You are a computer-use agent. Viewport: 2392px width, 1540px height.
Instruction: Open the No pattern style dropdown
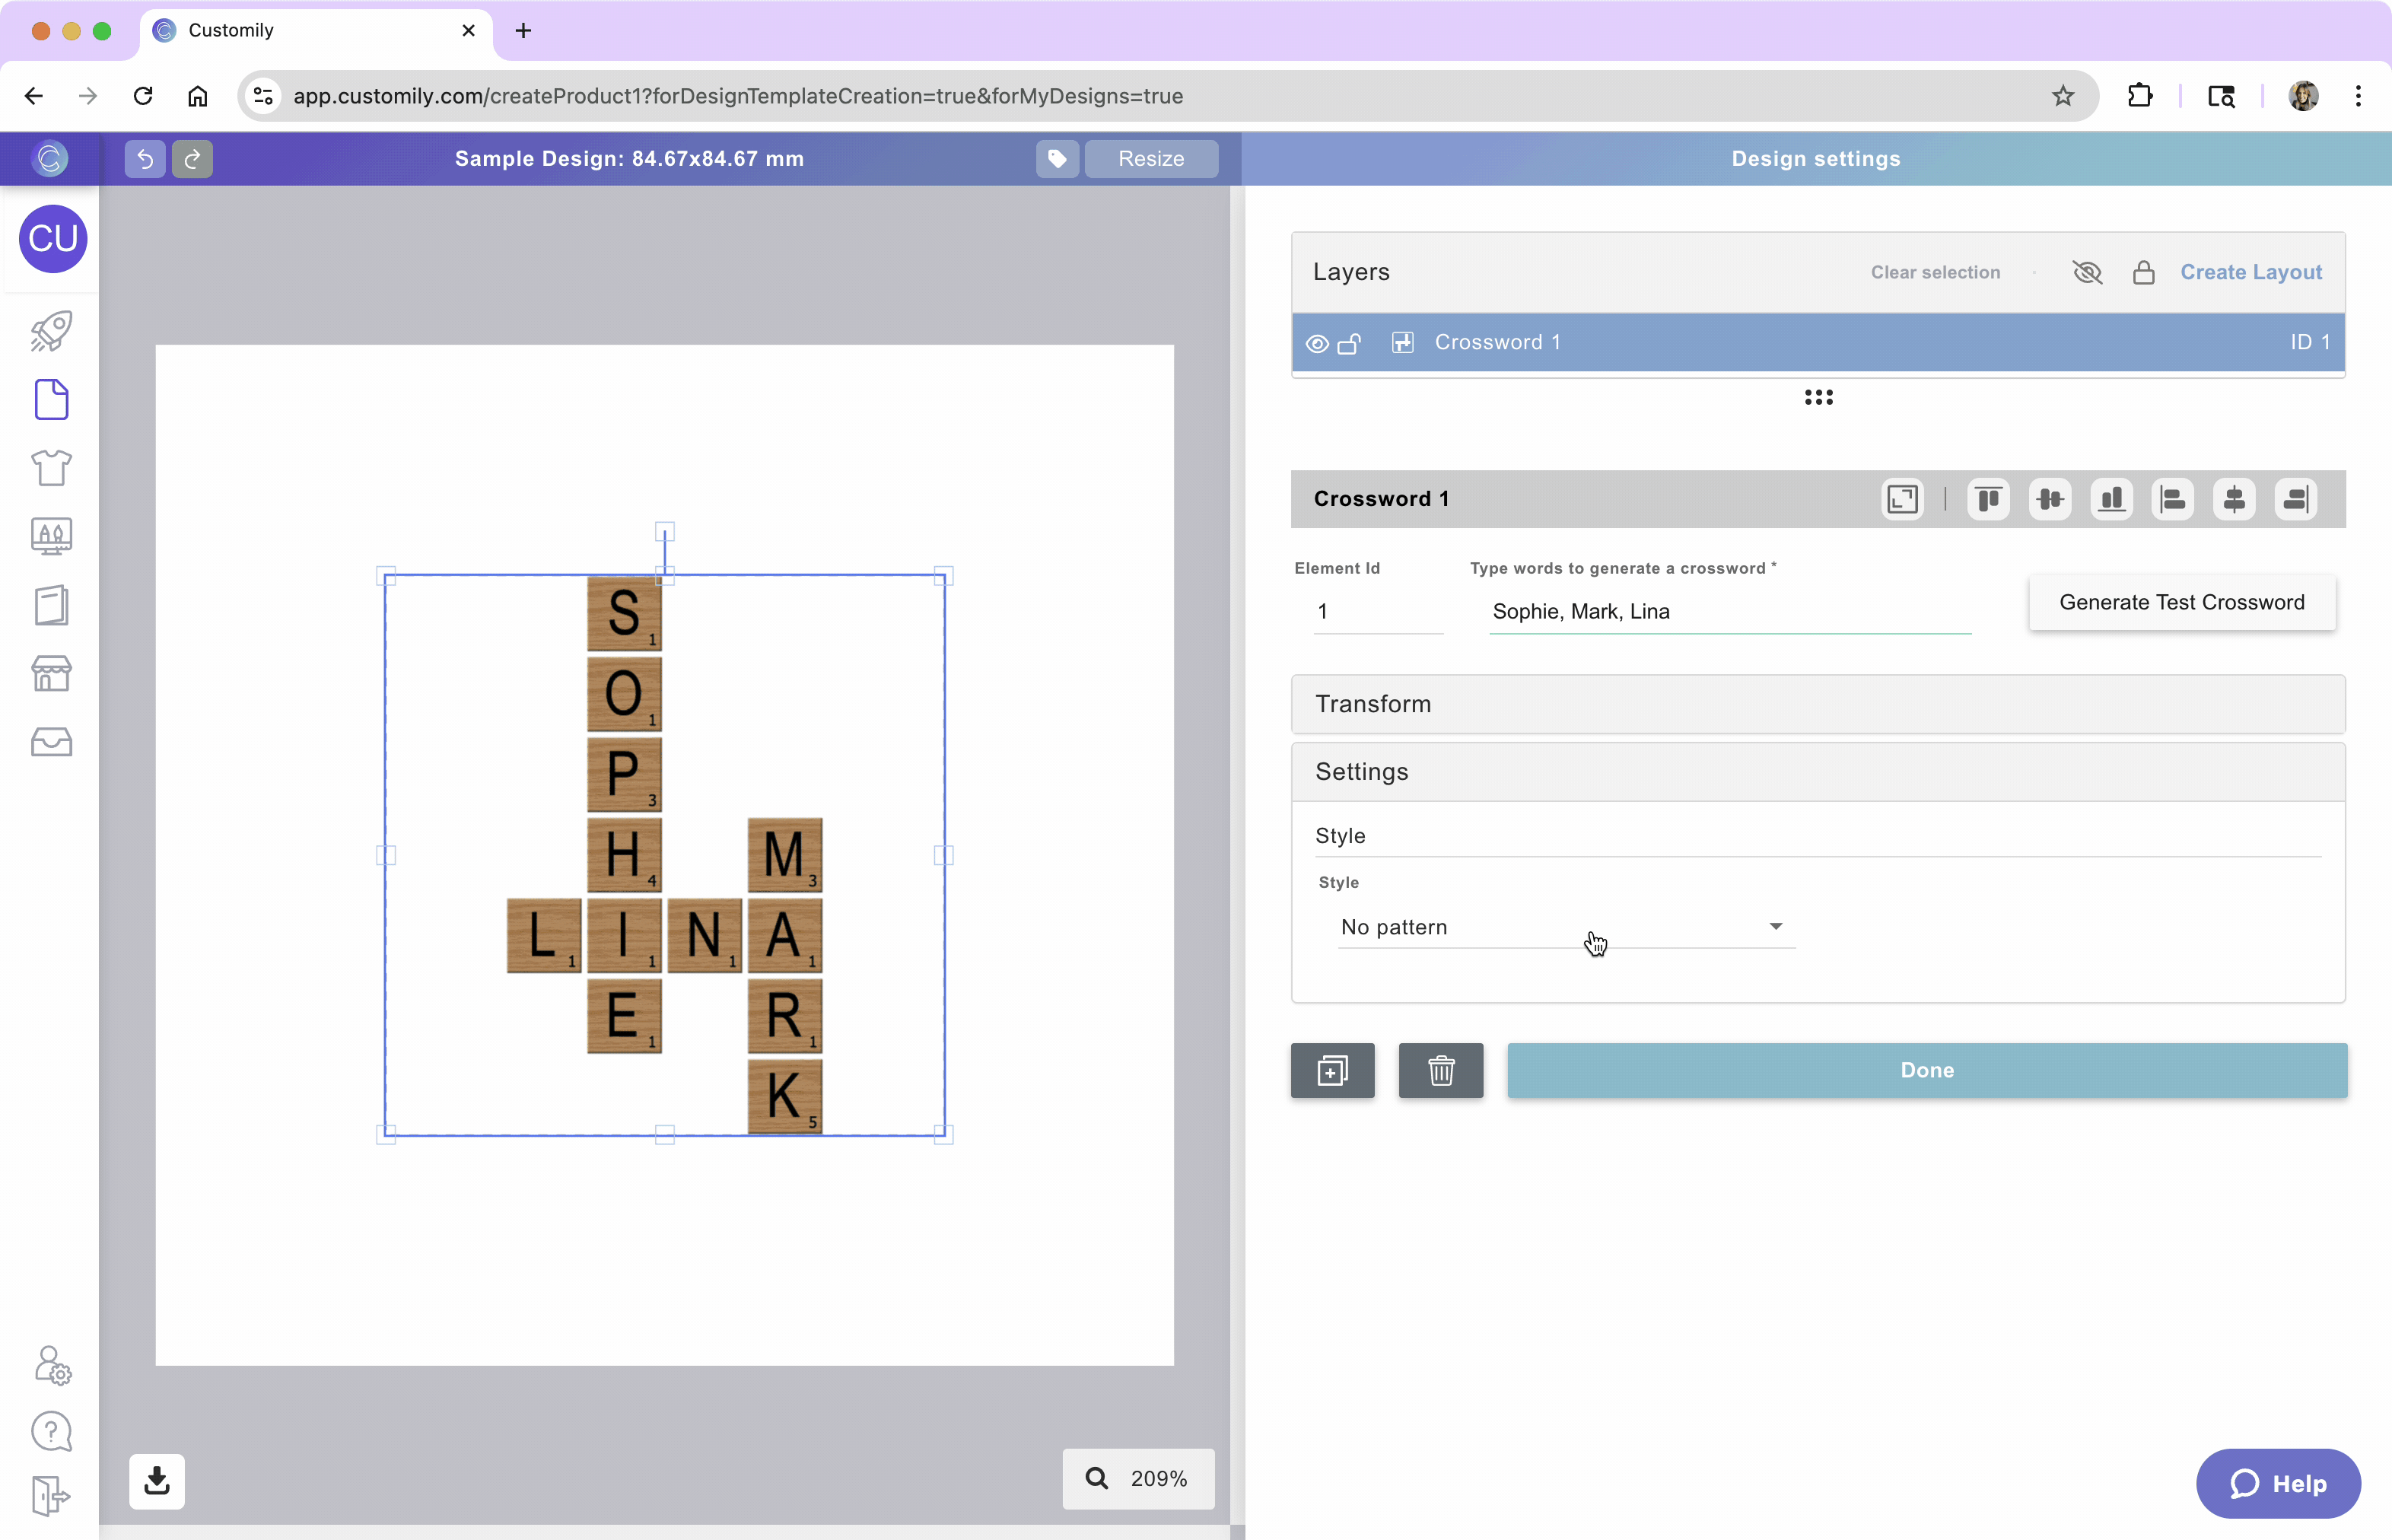click(x=1565, y=927)
